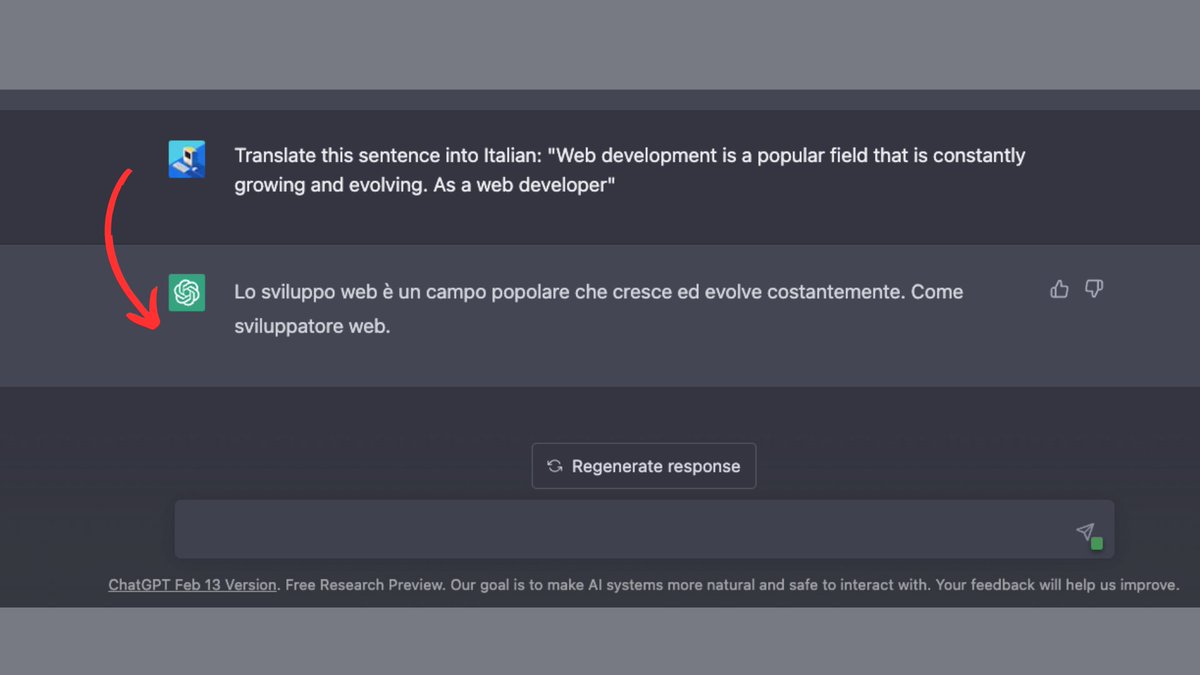This screenshot has width=1200, height=675.
Task: Click the thumbs down feedback icon
Action: (x=1094, y=290)
